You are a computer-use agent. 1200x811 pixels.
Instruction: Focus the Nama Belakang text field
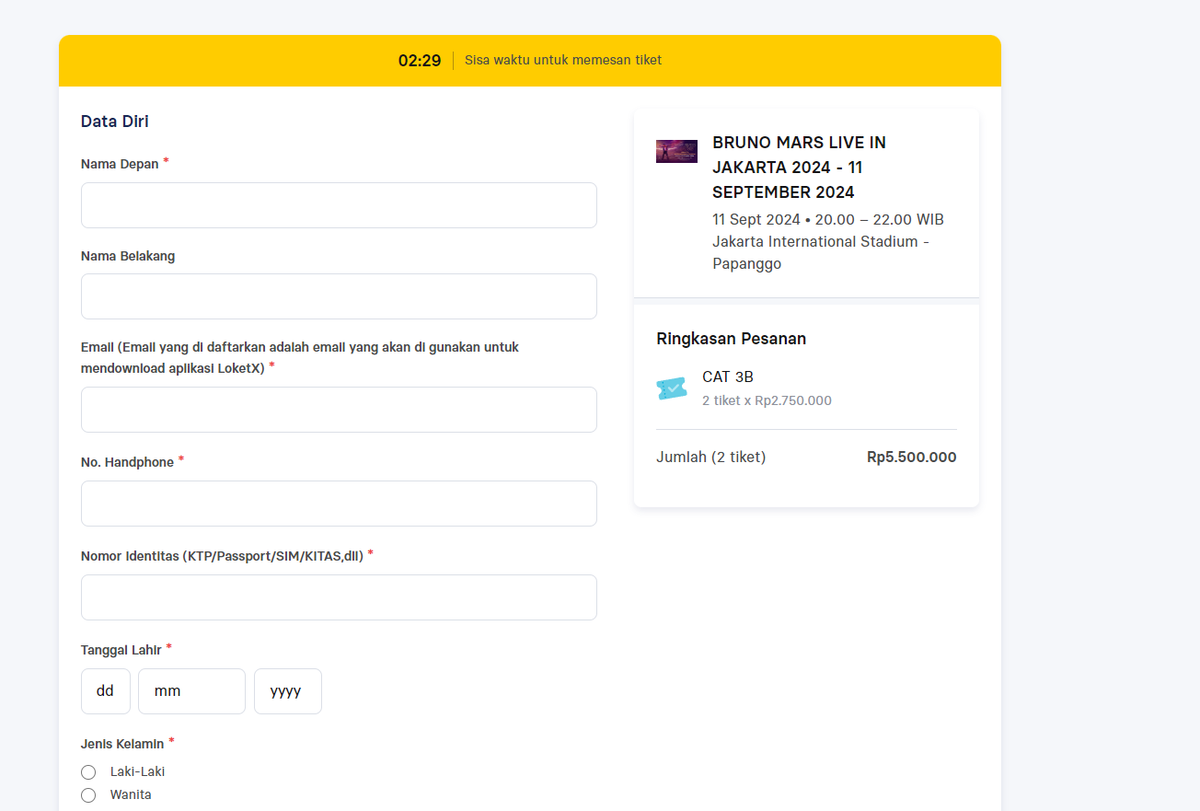[x=339, y=296]
